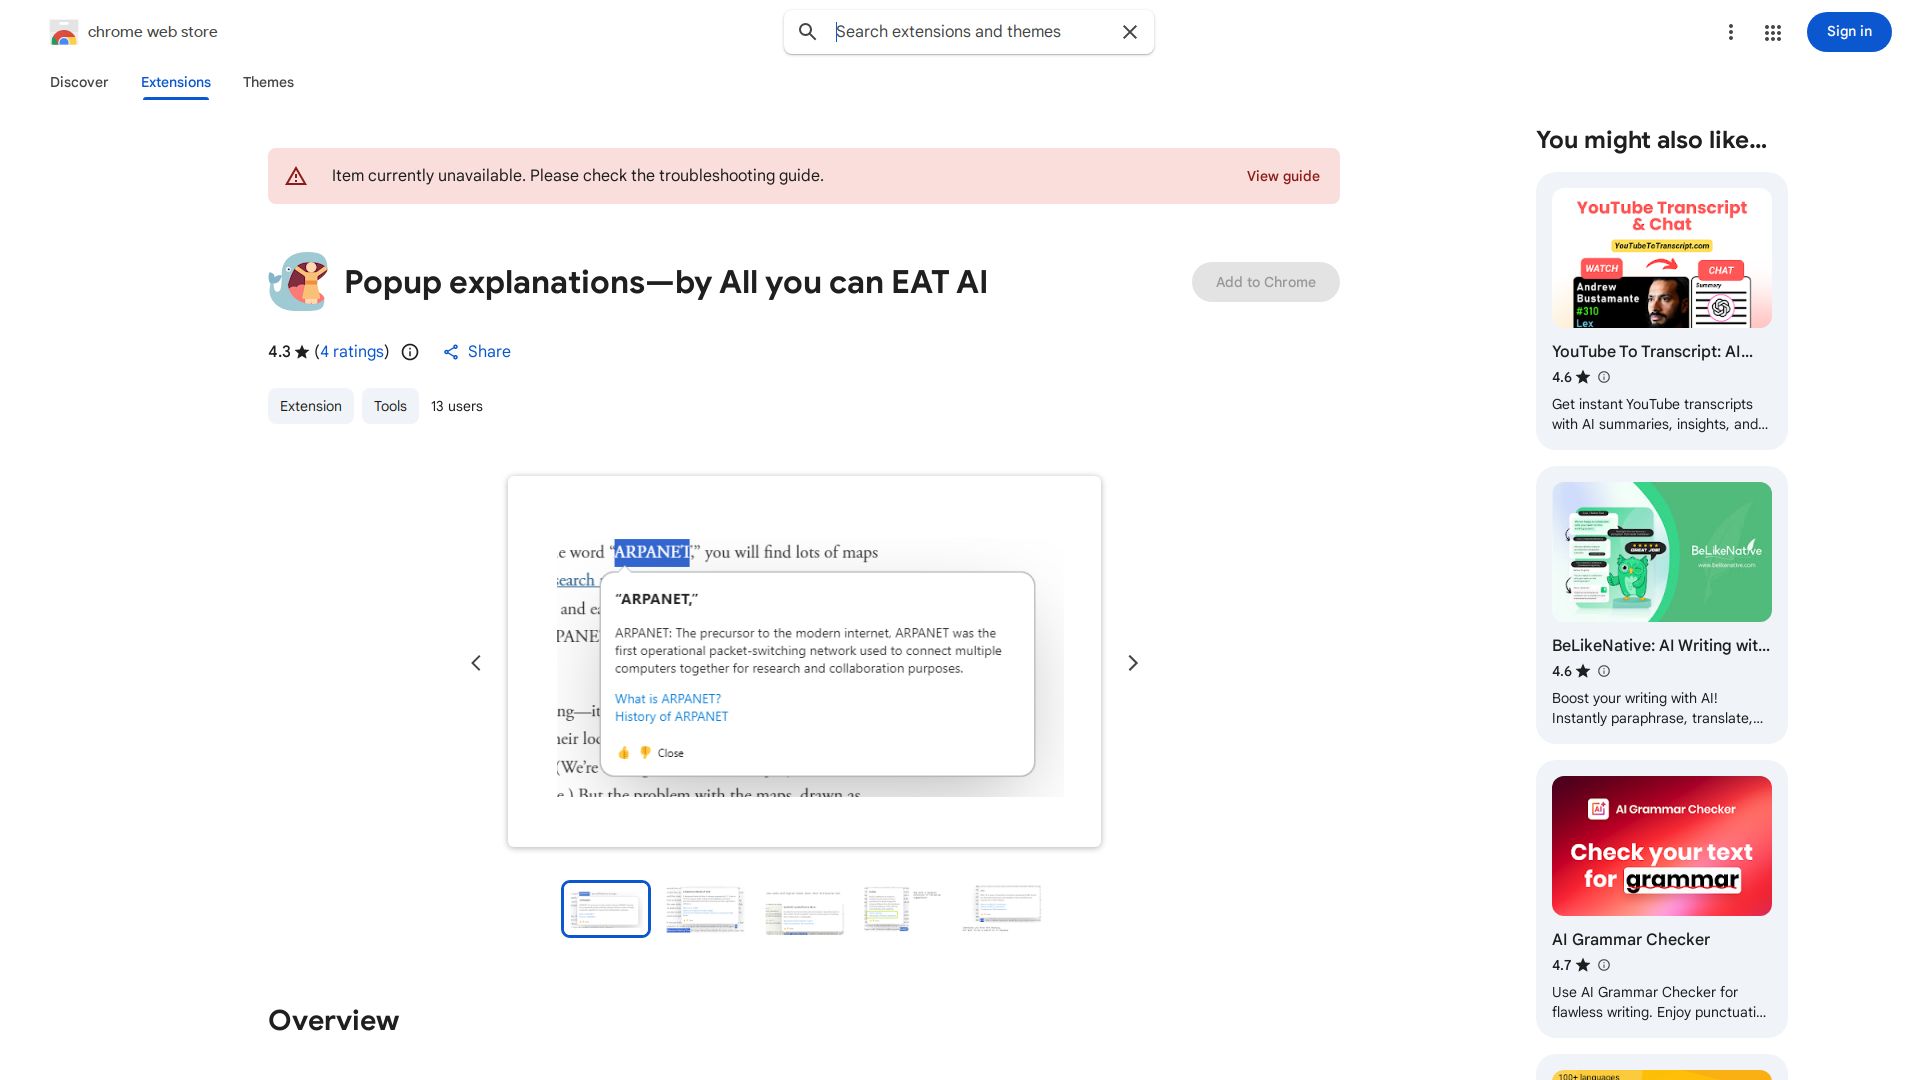
Task: Click the Chrome Web Store logo icon
Action: [64, 33]
